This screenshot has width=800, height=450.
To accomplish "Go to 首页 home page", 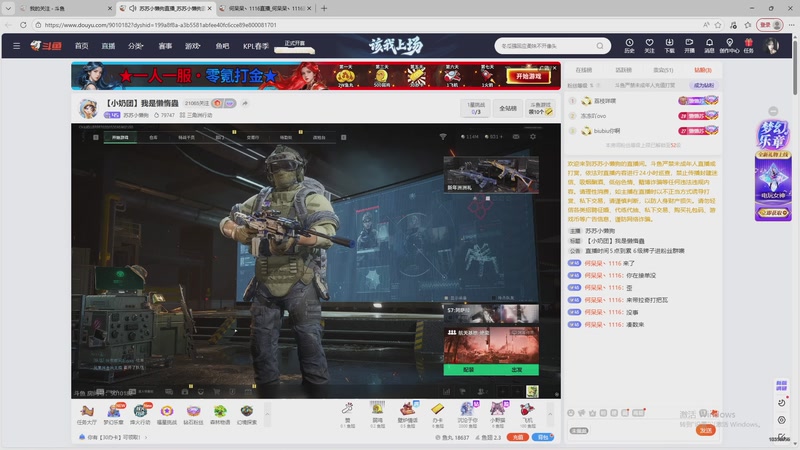I will point(82,46).
